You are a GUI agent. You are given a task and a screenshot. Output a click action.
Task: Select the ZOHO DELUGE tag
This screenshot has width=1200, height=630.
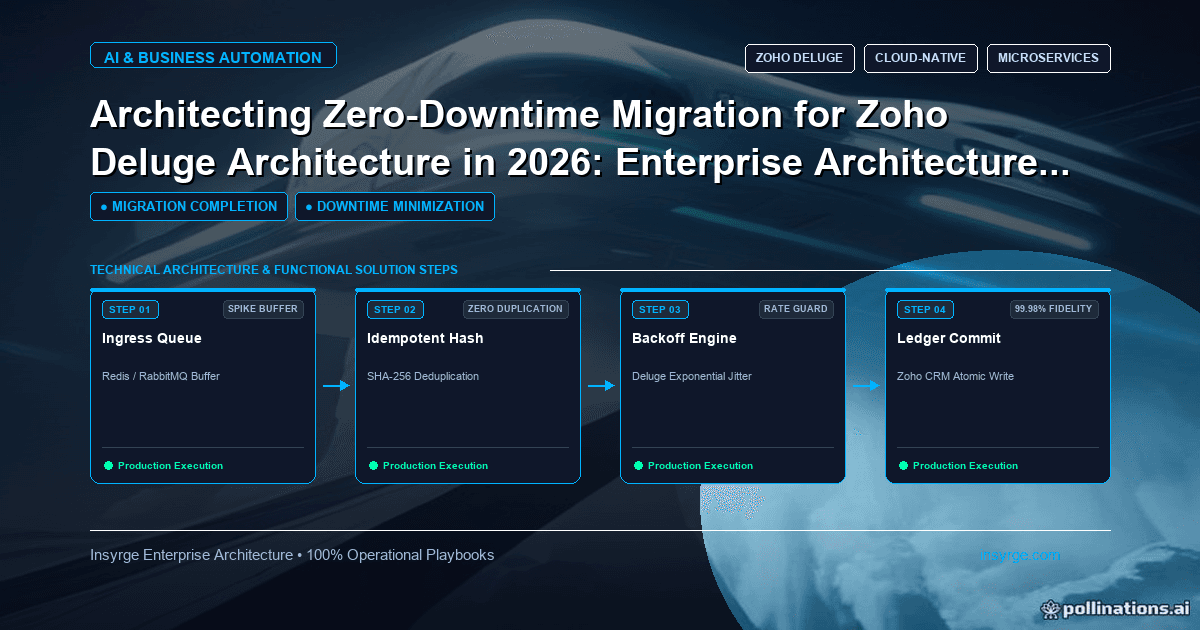tap(800, 58)
